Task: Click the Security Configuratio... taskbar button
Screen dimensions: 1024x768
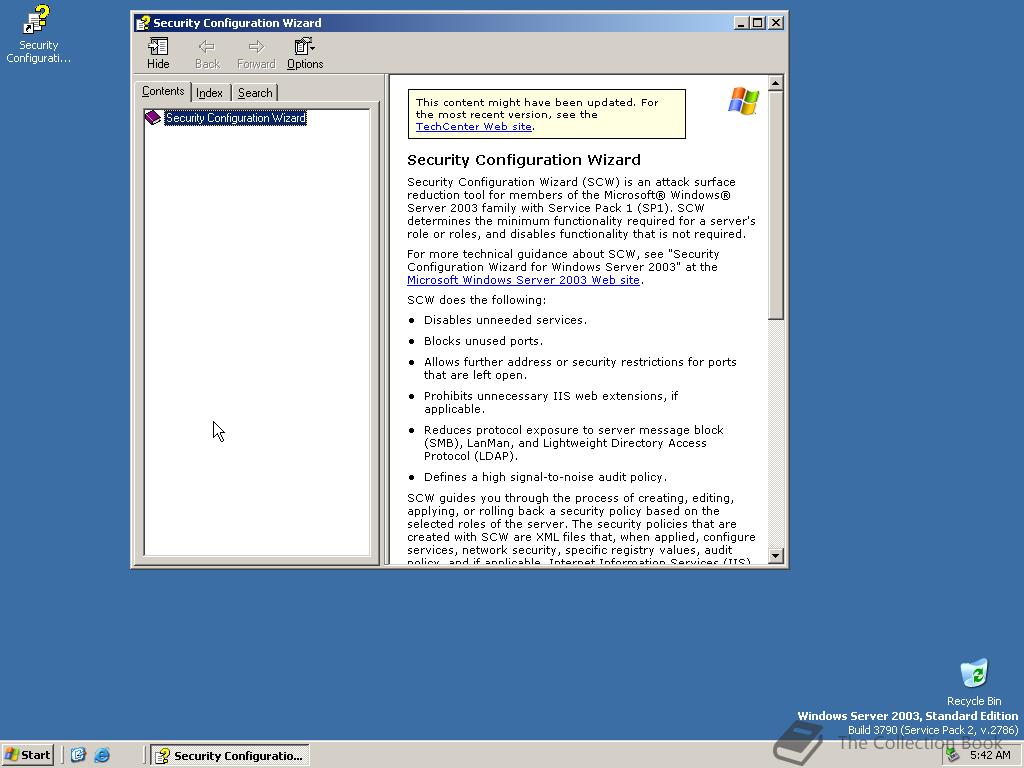Action: [230, 756]
